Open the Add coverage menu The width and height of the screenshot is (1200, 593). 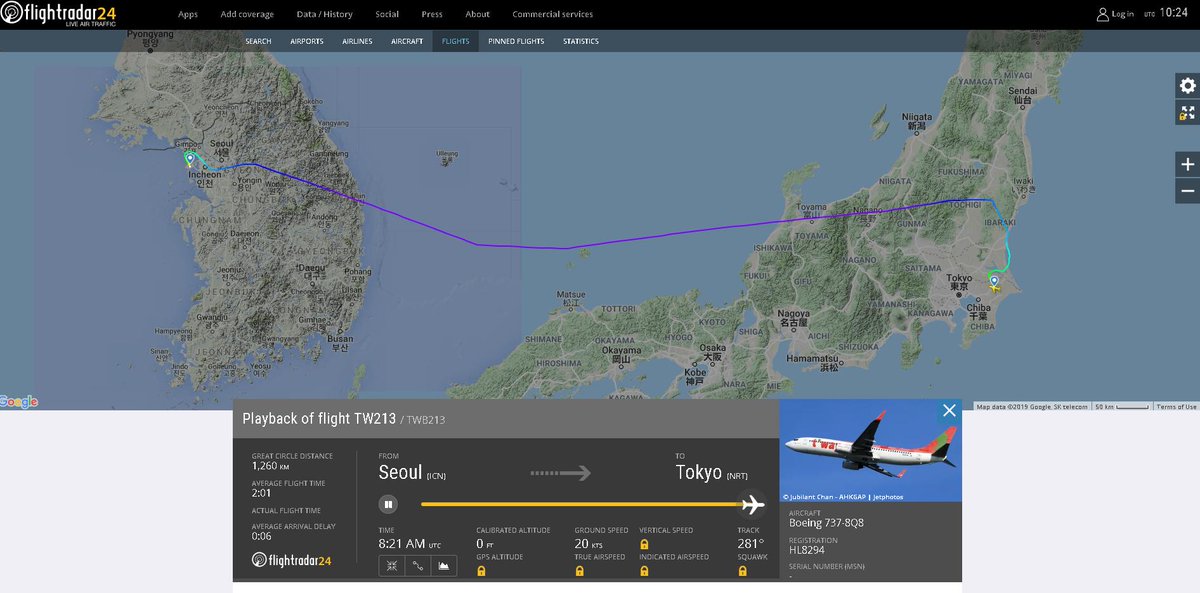[x=248, y=14]
